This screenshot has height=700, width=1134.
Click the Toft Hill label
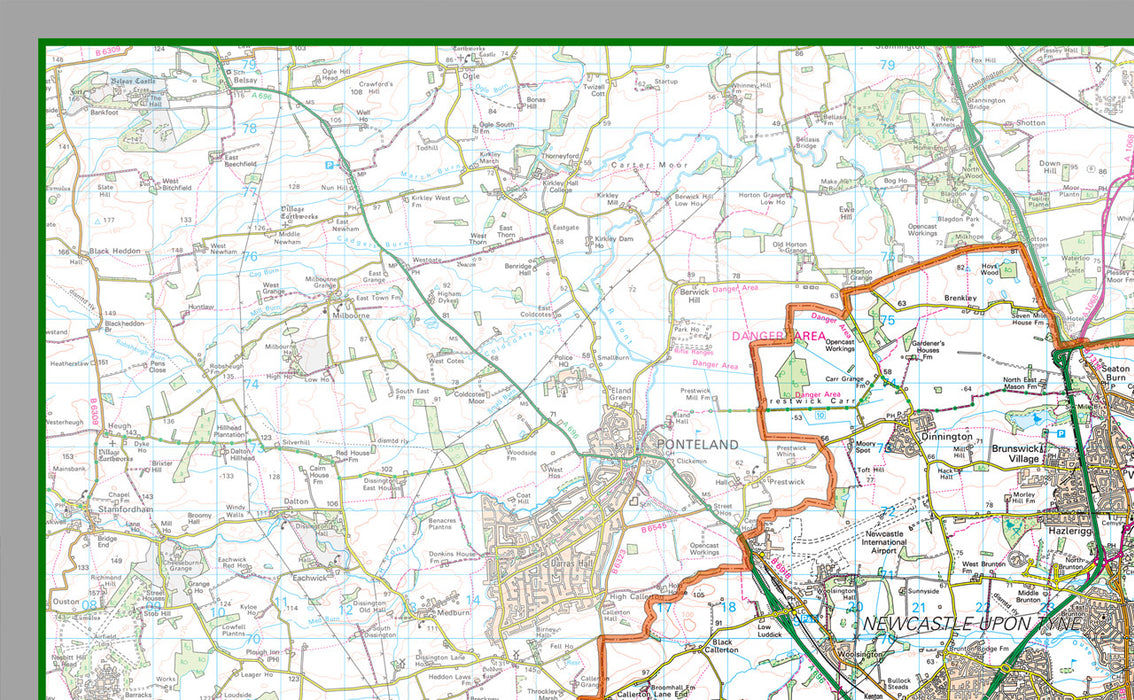coord(870,469)
